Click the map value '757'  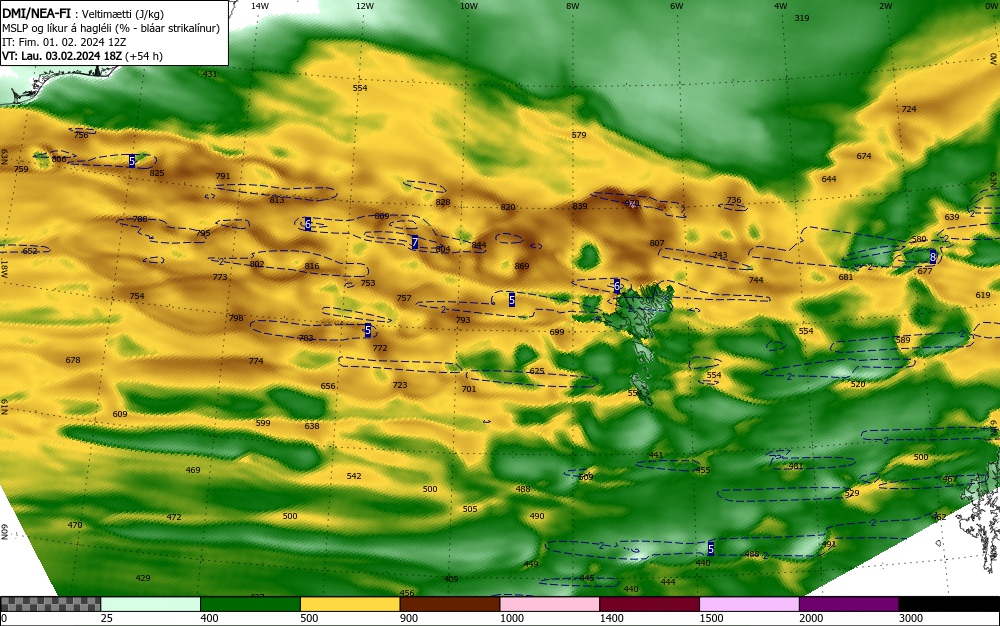click(x=404, y=298)
